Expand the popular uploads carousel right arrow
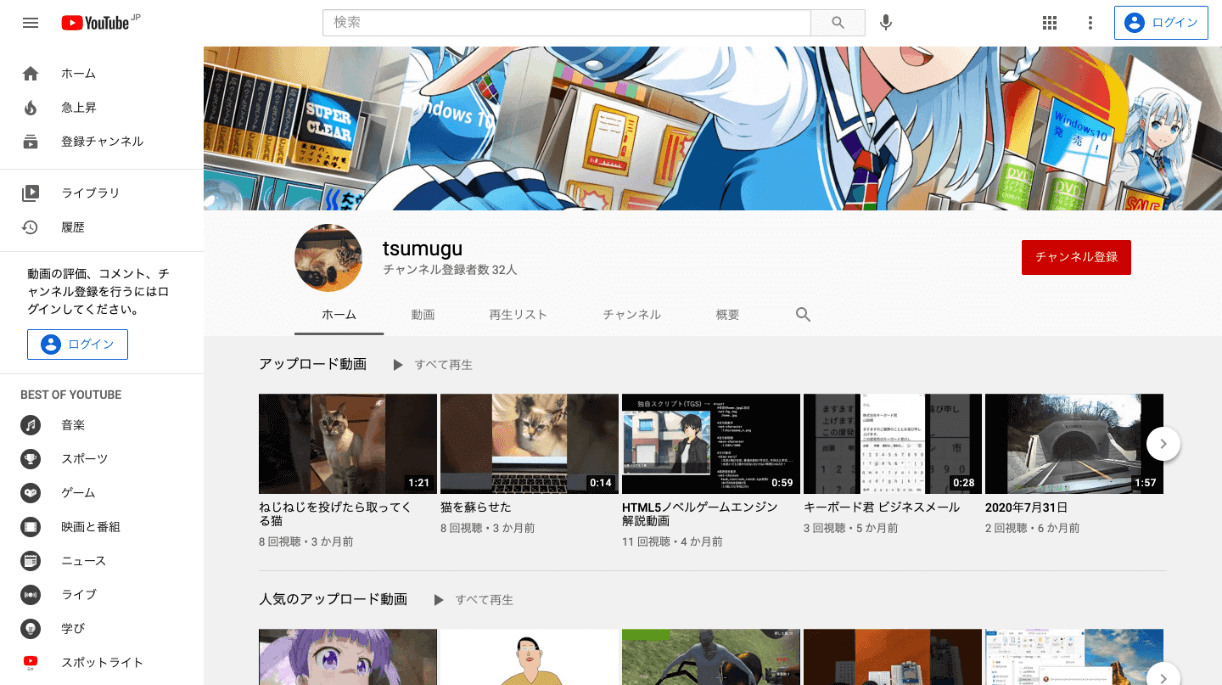 pos(1163,678)
